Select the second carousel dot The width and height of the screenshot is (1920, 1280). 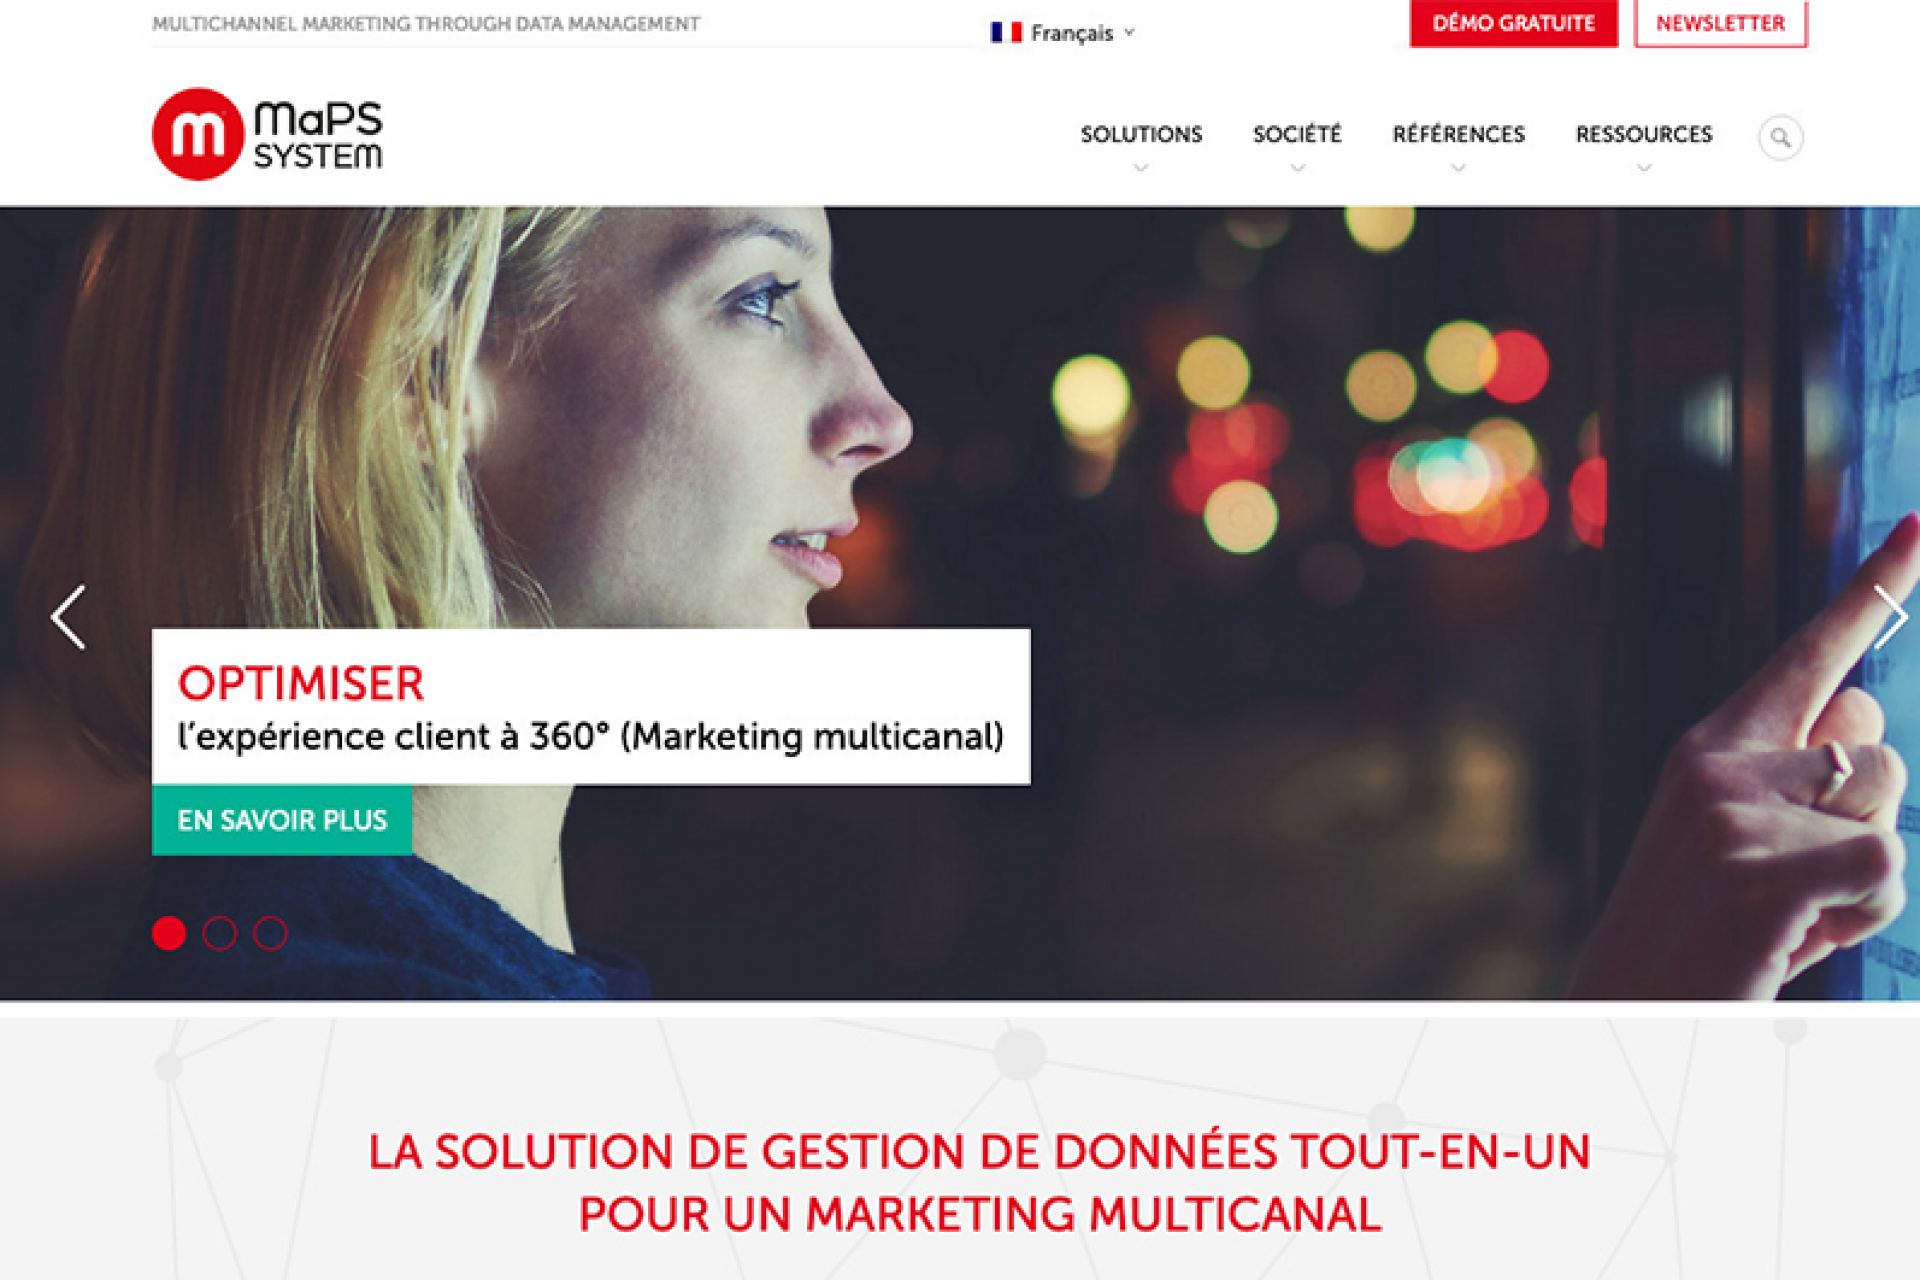[x=220, y=933]
